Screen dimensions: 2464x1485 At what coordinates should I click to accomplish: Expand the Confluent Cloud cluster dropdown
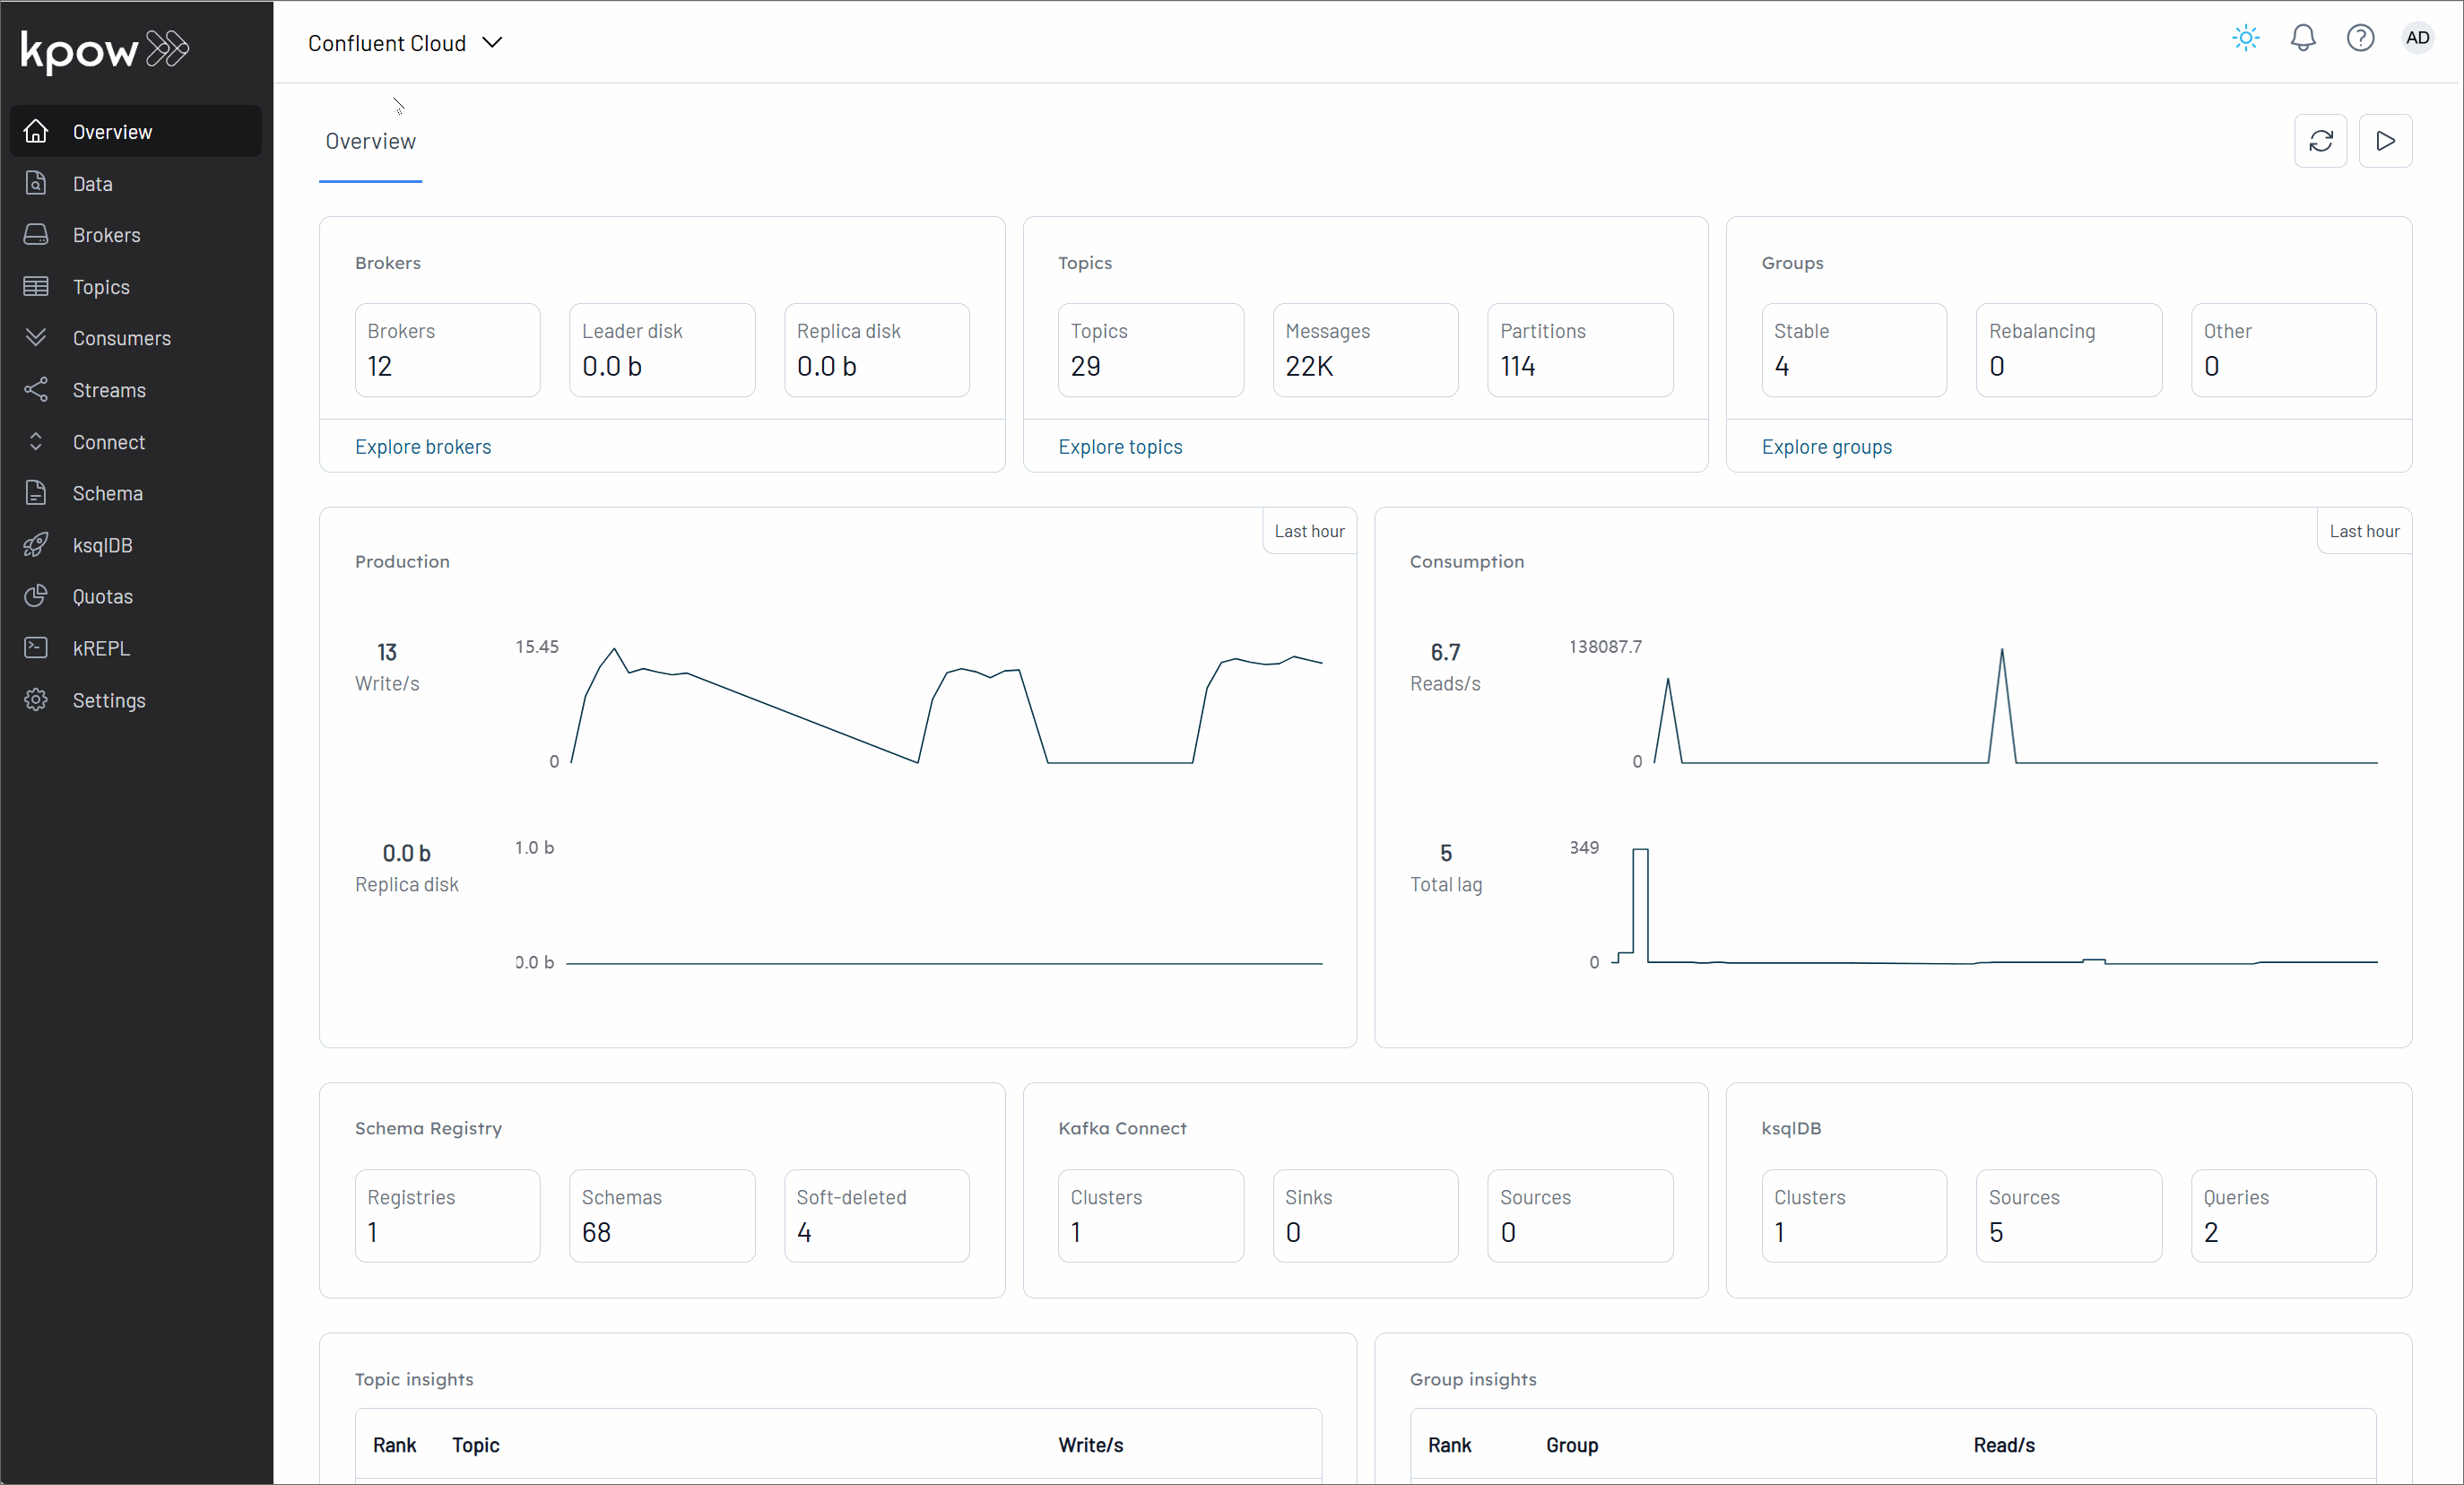tap(405, 43)
